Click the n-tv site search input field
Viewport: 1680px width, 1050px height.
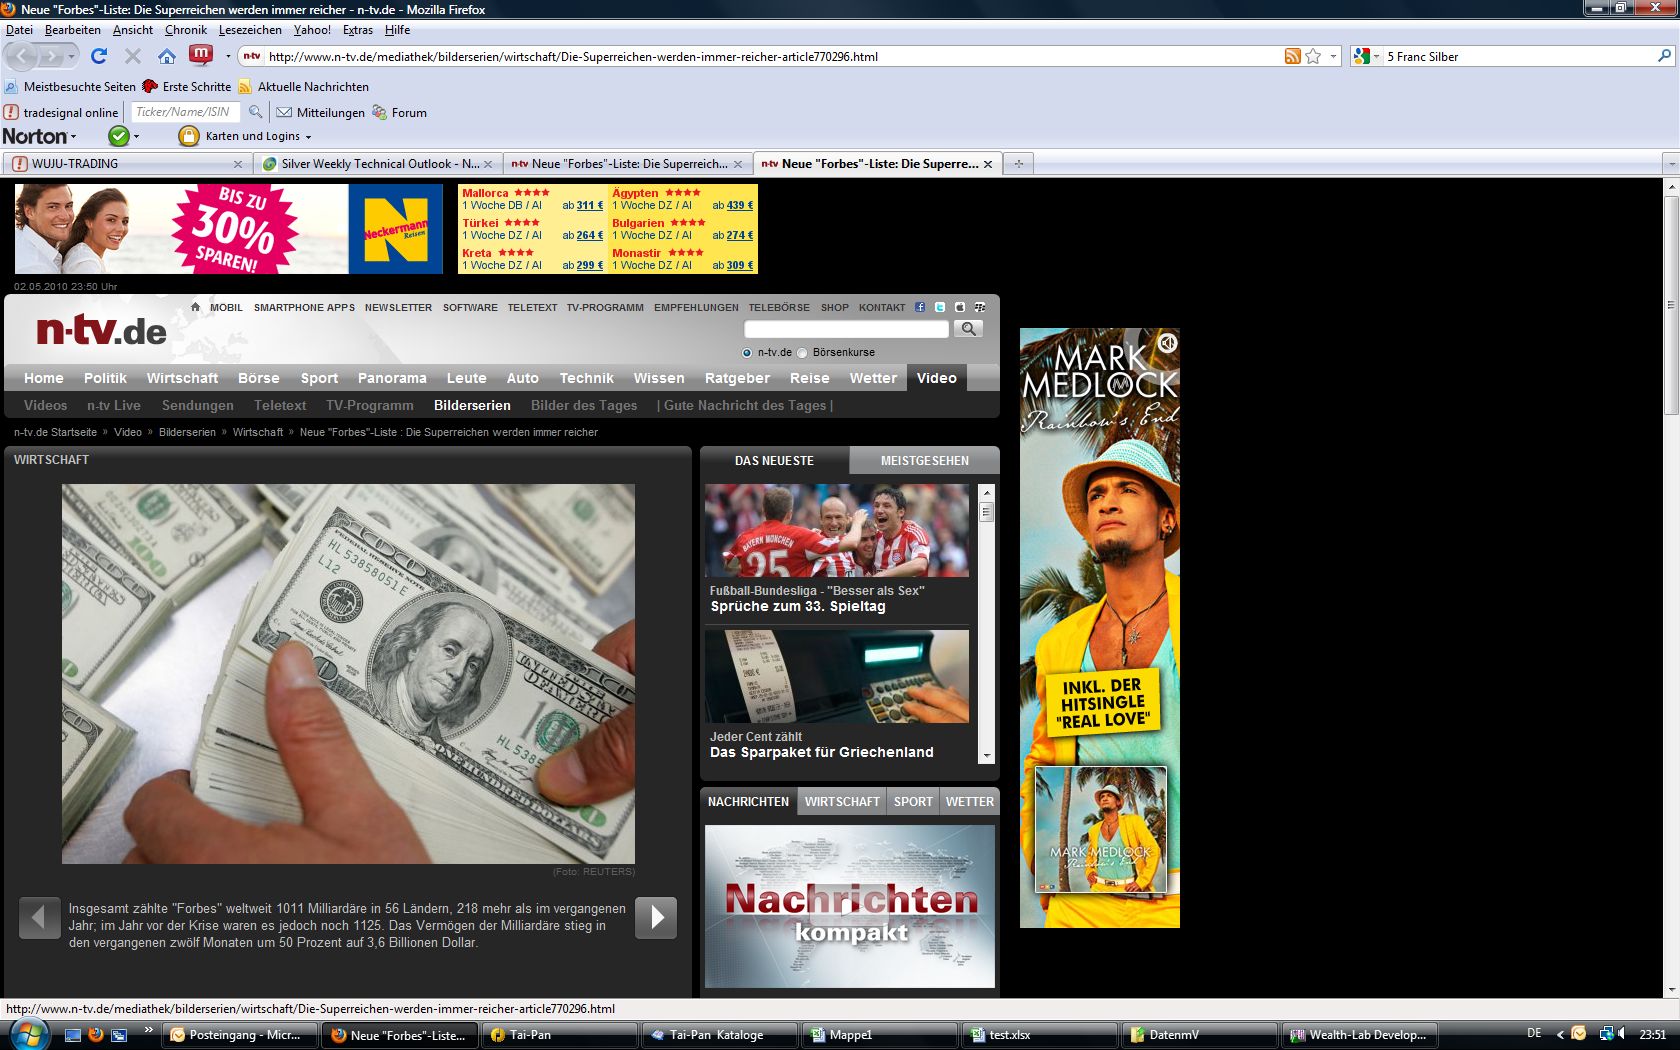click(x=846, y=329)
